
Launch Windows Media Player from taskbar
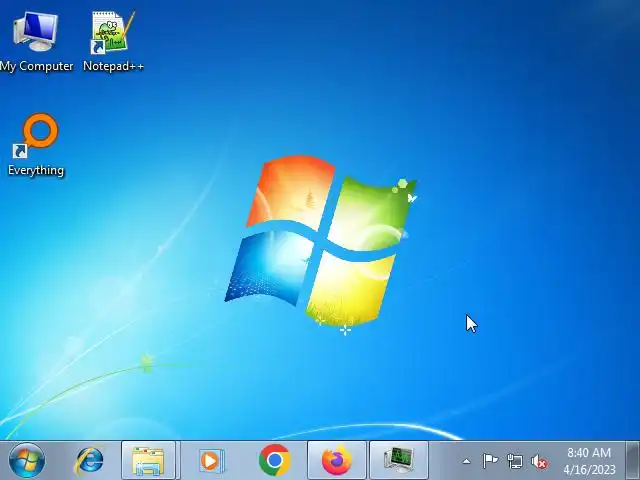tap(211, 461)
